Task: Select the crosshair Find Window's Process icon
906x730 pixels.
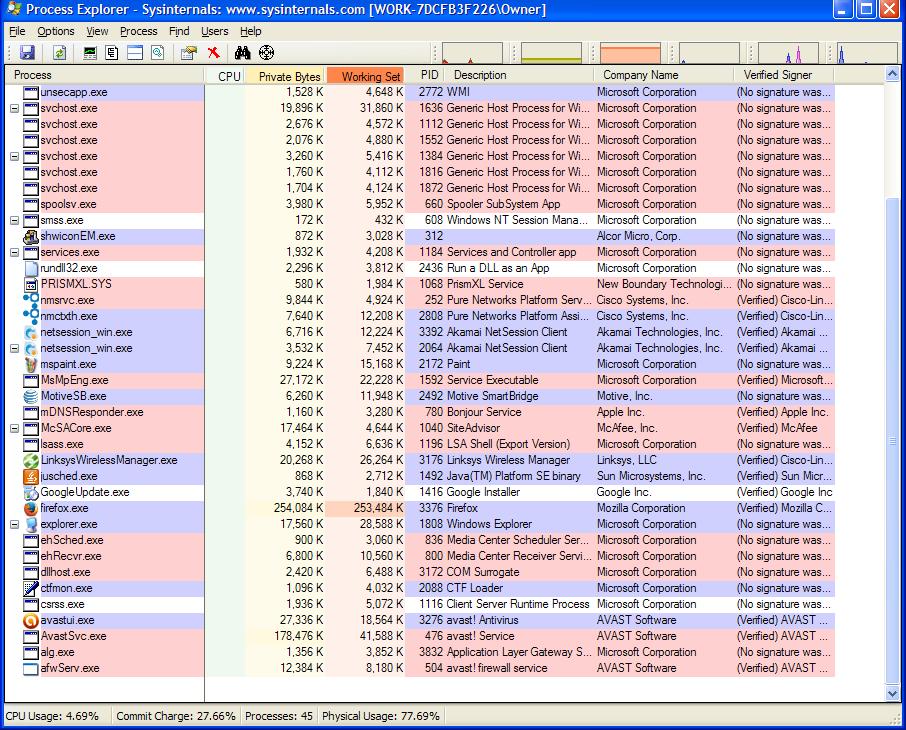Action: [266, 53]
